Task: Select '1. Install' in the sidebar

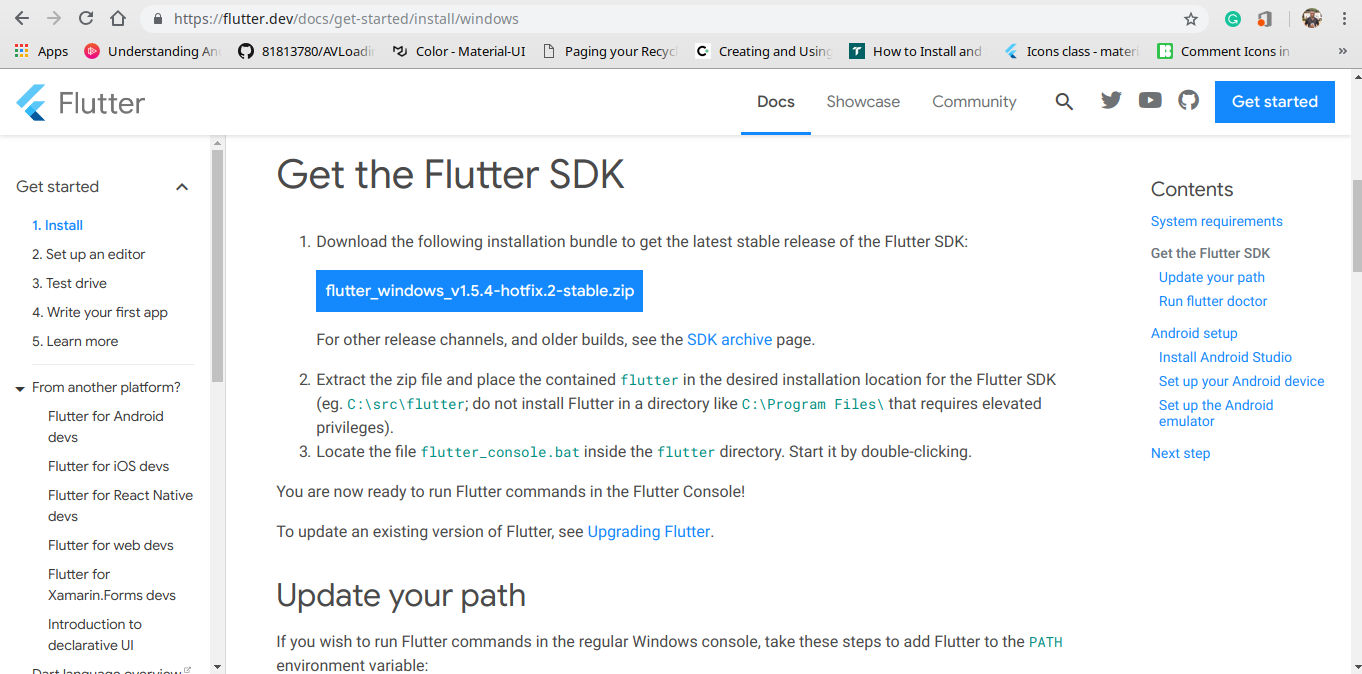Action: [57, 225]
